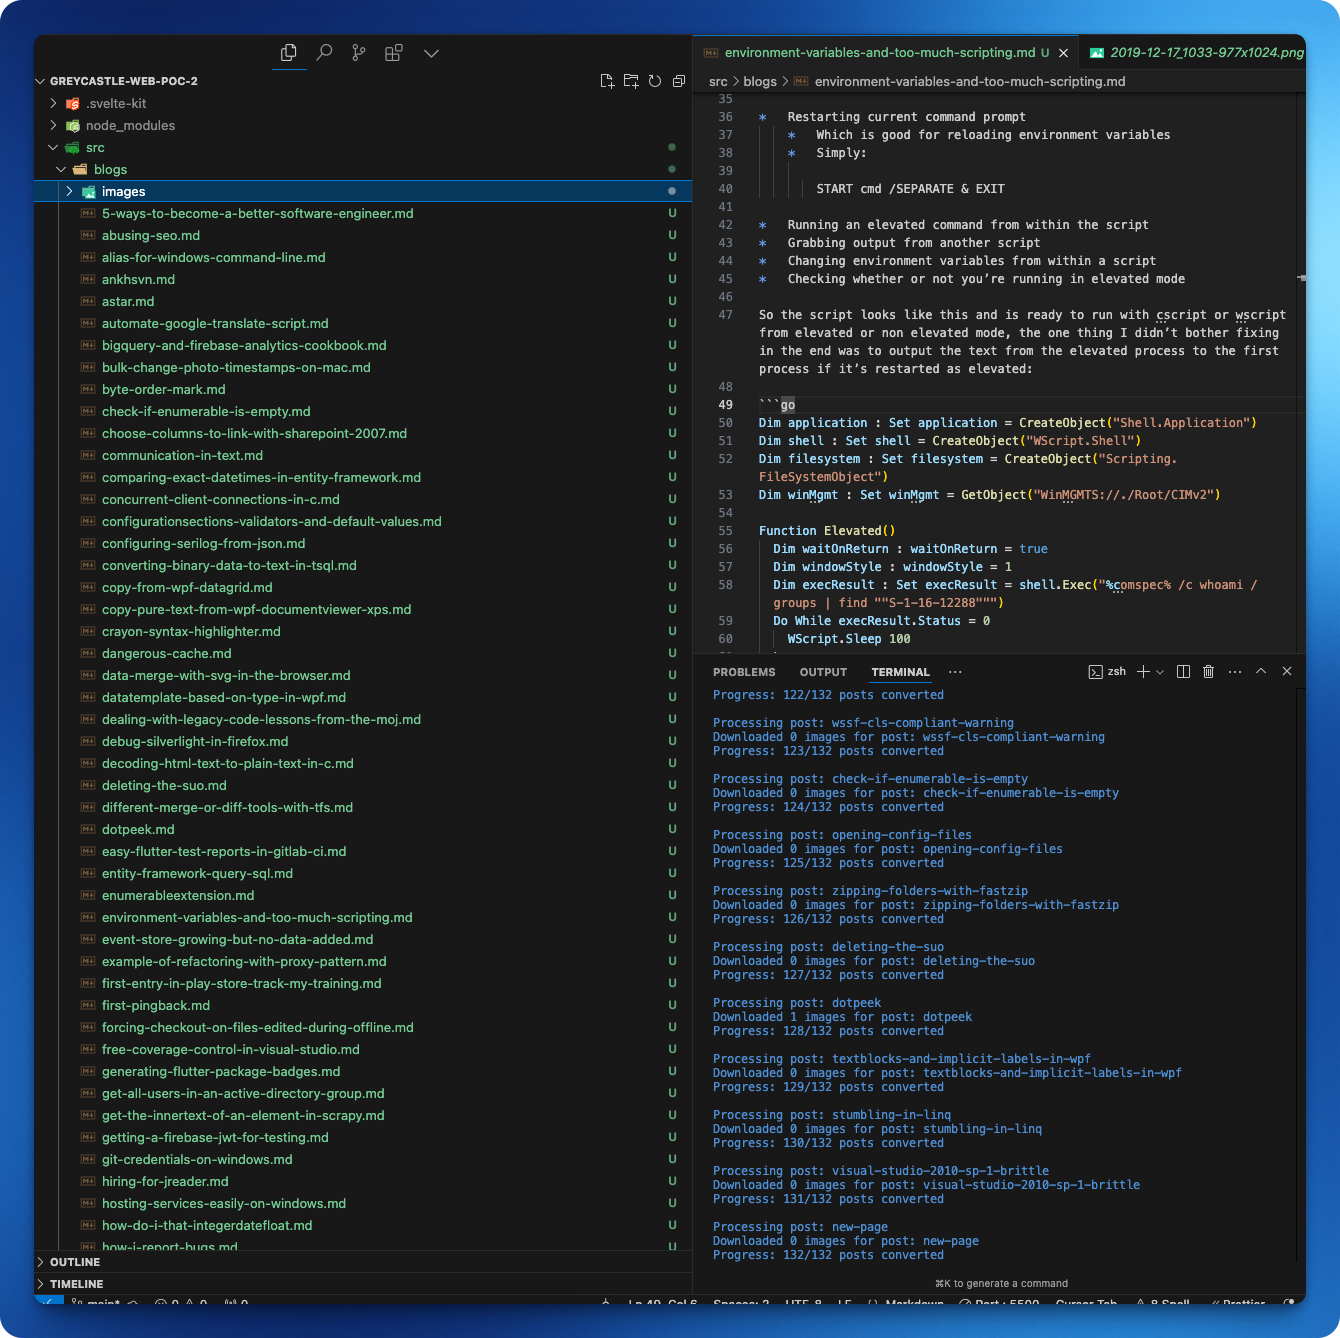This screenshot has height=1338, width=1340.
Task: Close the terminal panel
Action: (1287, 672)
